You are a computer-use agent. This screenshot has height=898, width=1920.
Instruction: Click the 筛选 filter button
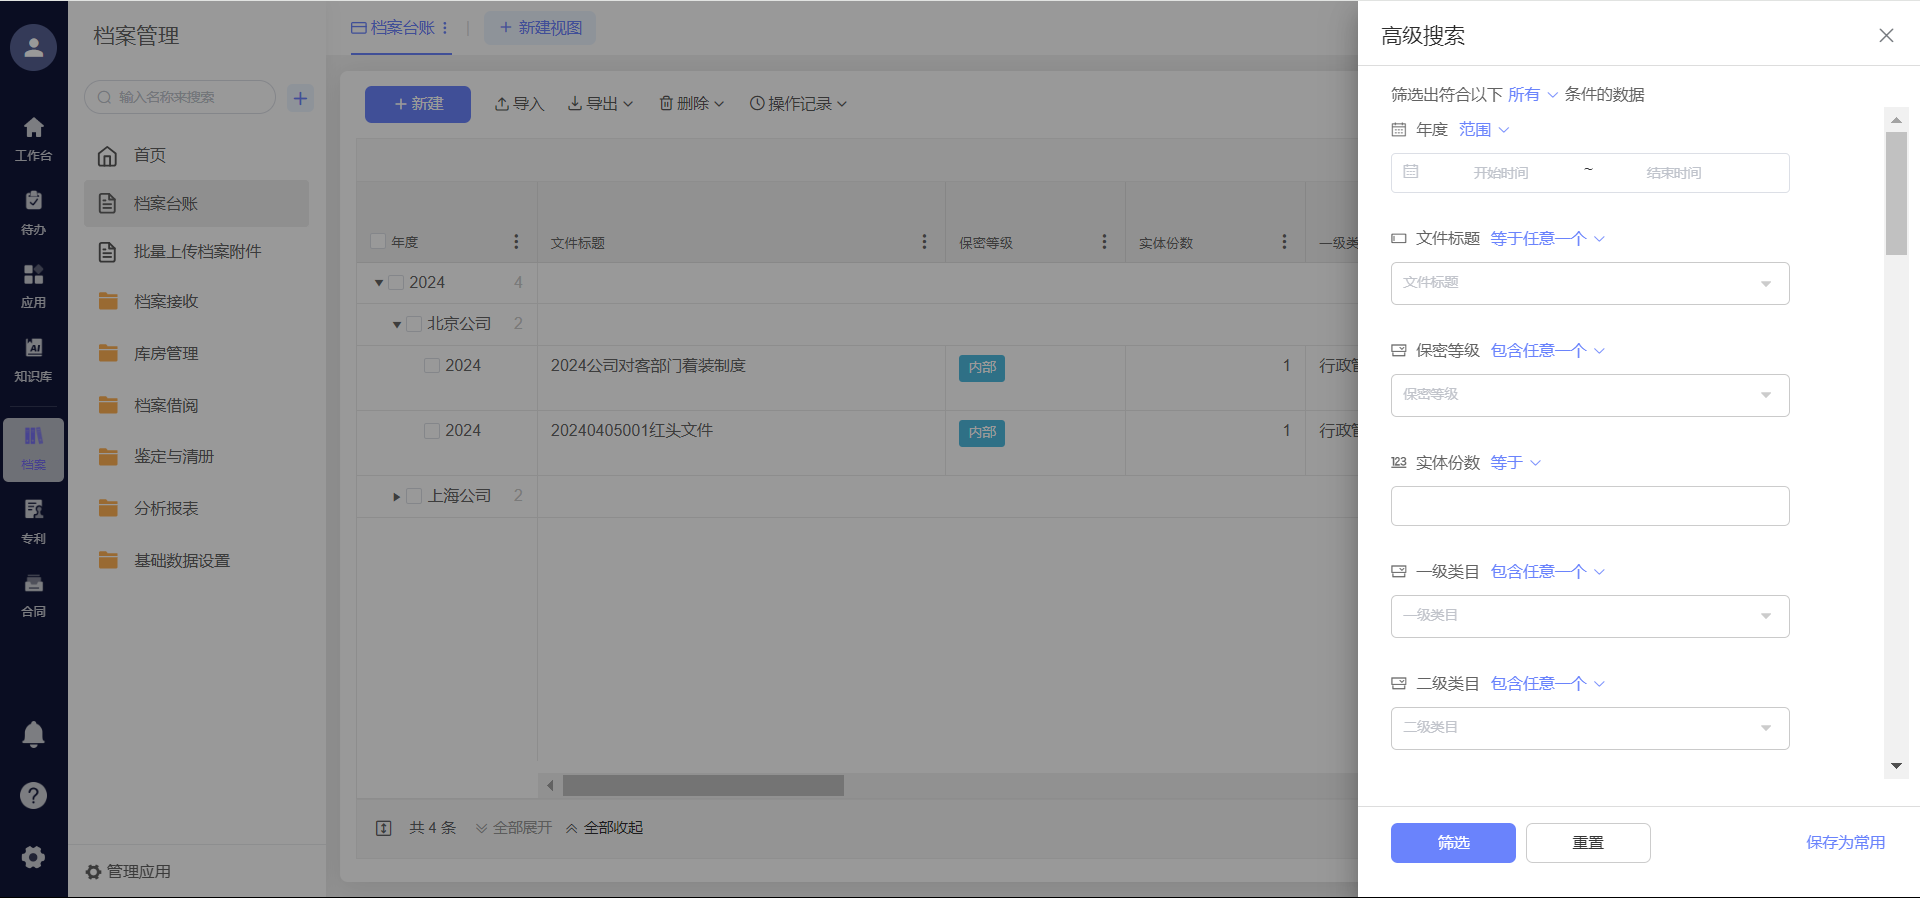click(1452, 843)
